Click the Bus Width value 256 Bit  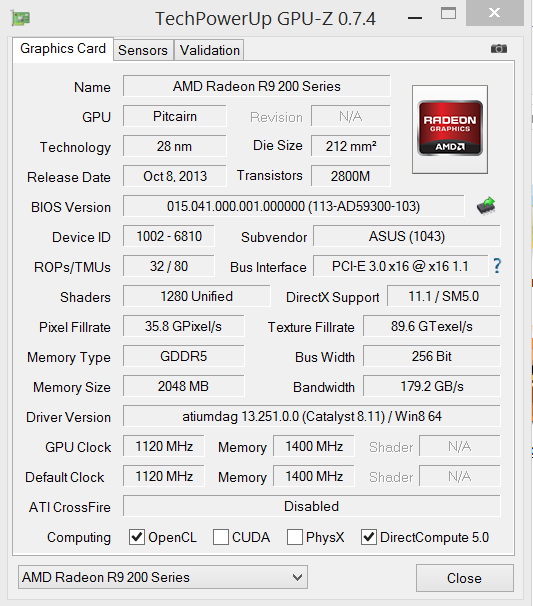coord(432,356)
